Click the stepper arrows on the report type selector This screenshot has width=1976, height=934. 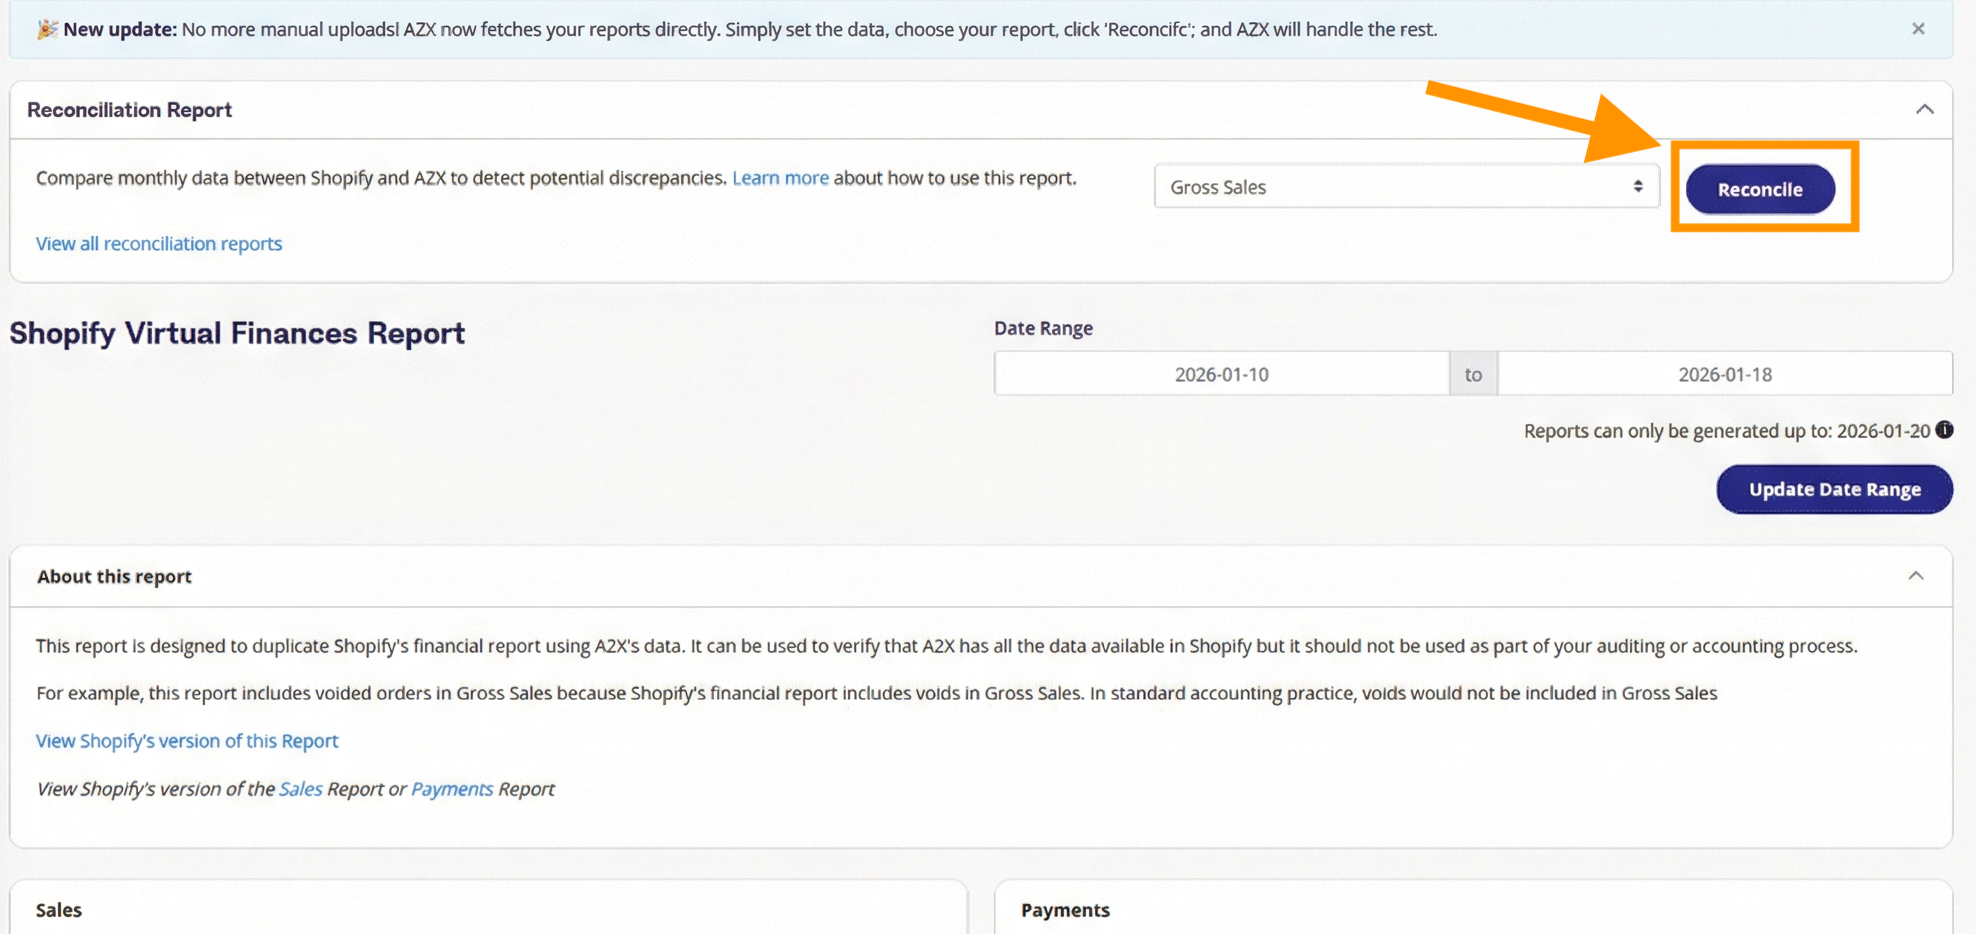point(1637,186)
